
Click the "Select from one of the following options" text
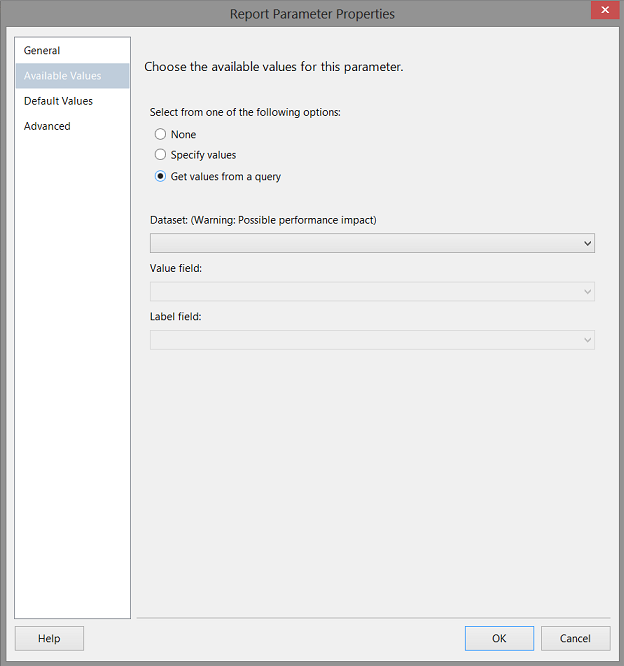(245, 112)
